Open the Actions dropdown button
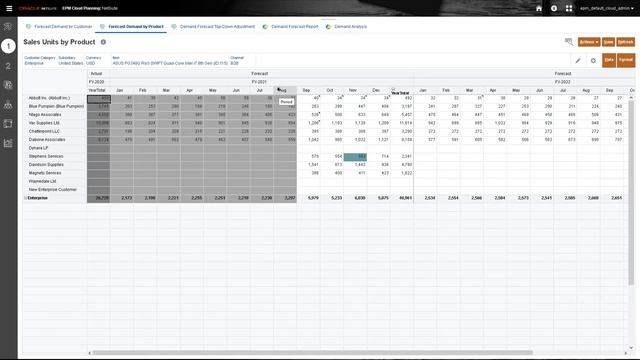 (x=589, y=42)
